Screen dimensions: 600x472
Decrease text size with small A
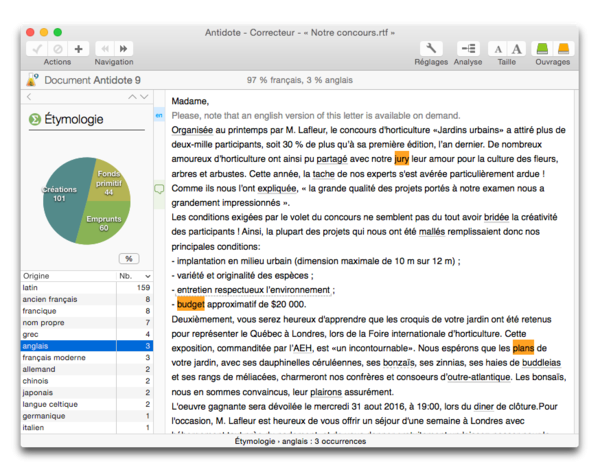point(498,49)
